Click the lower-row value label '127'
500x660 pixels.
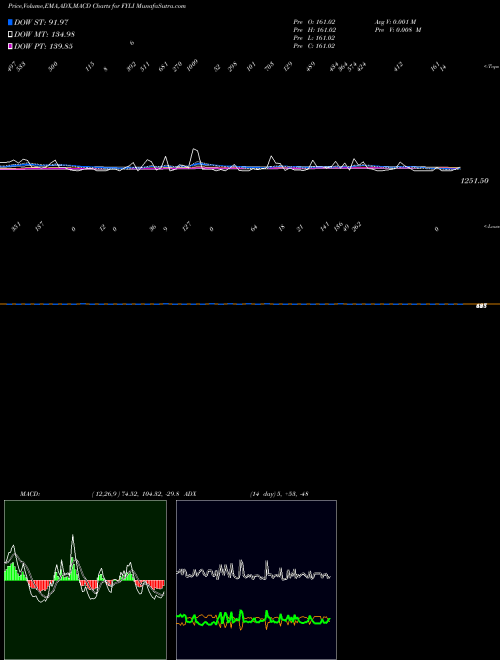pyautogui.click(x=187, y=227)
